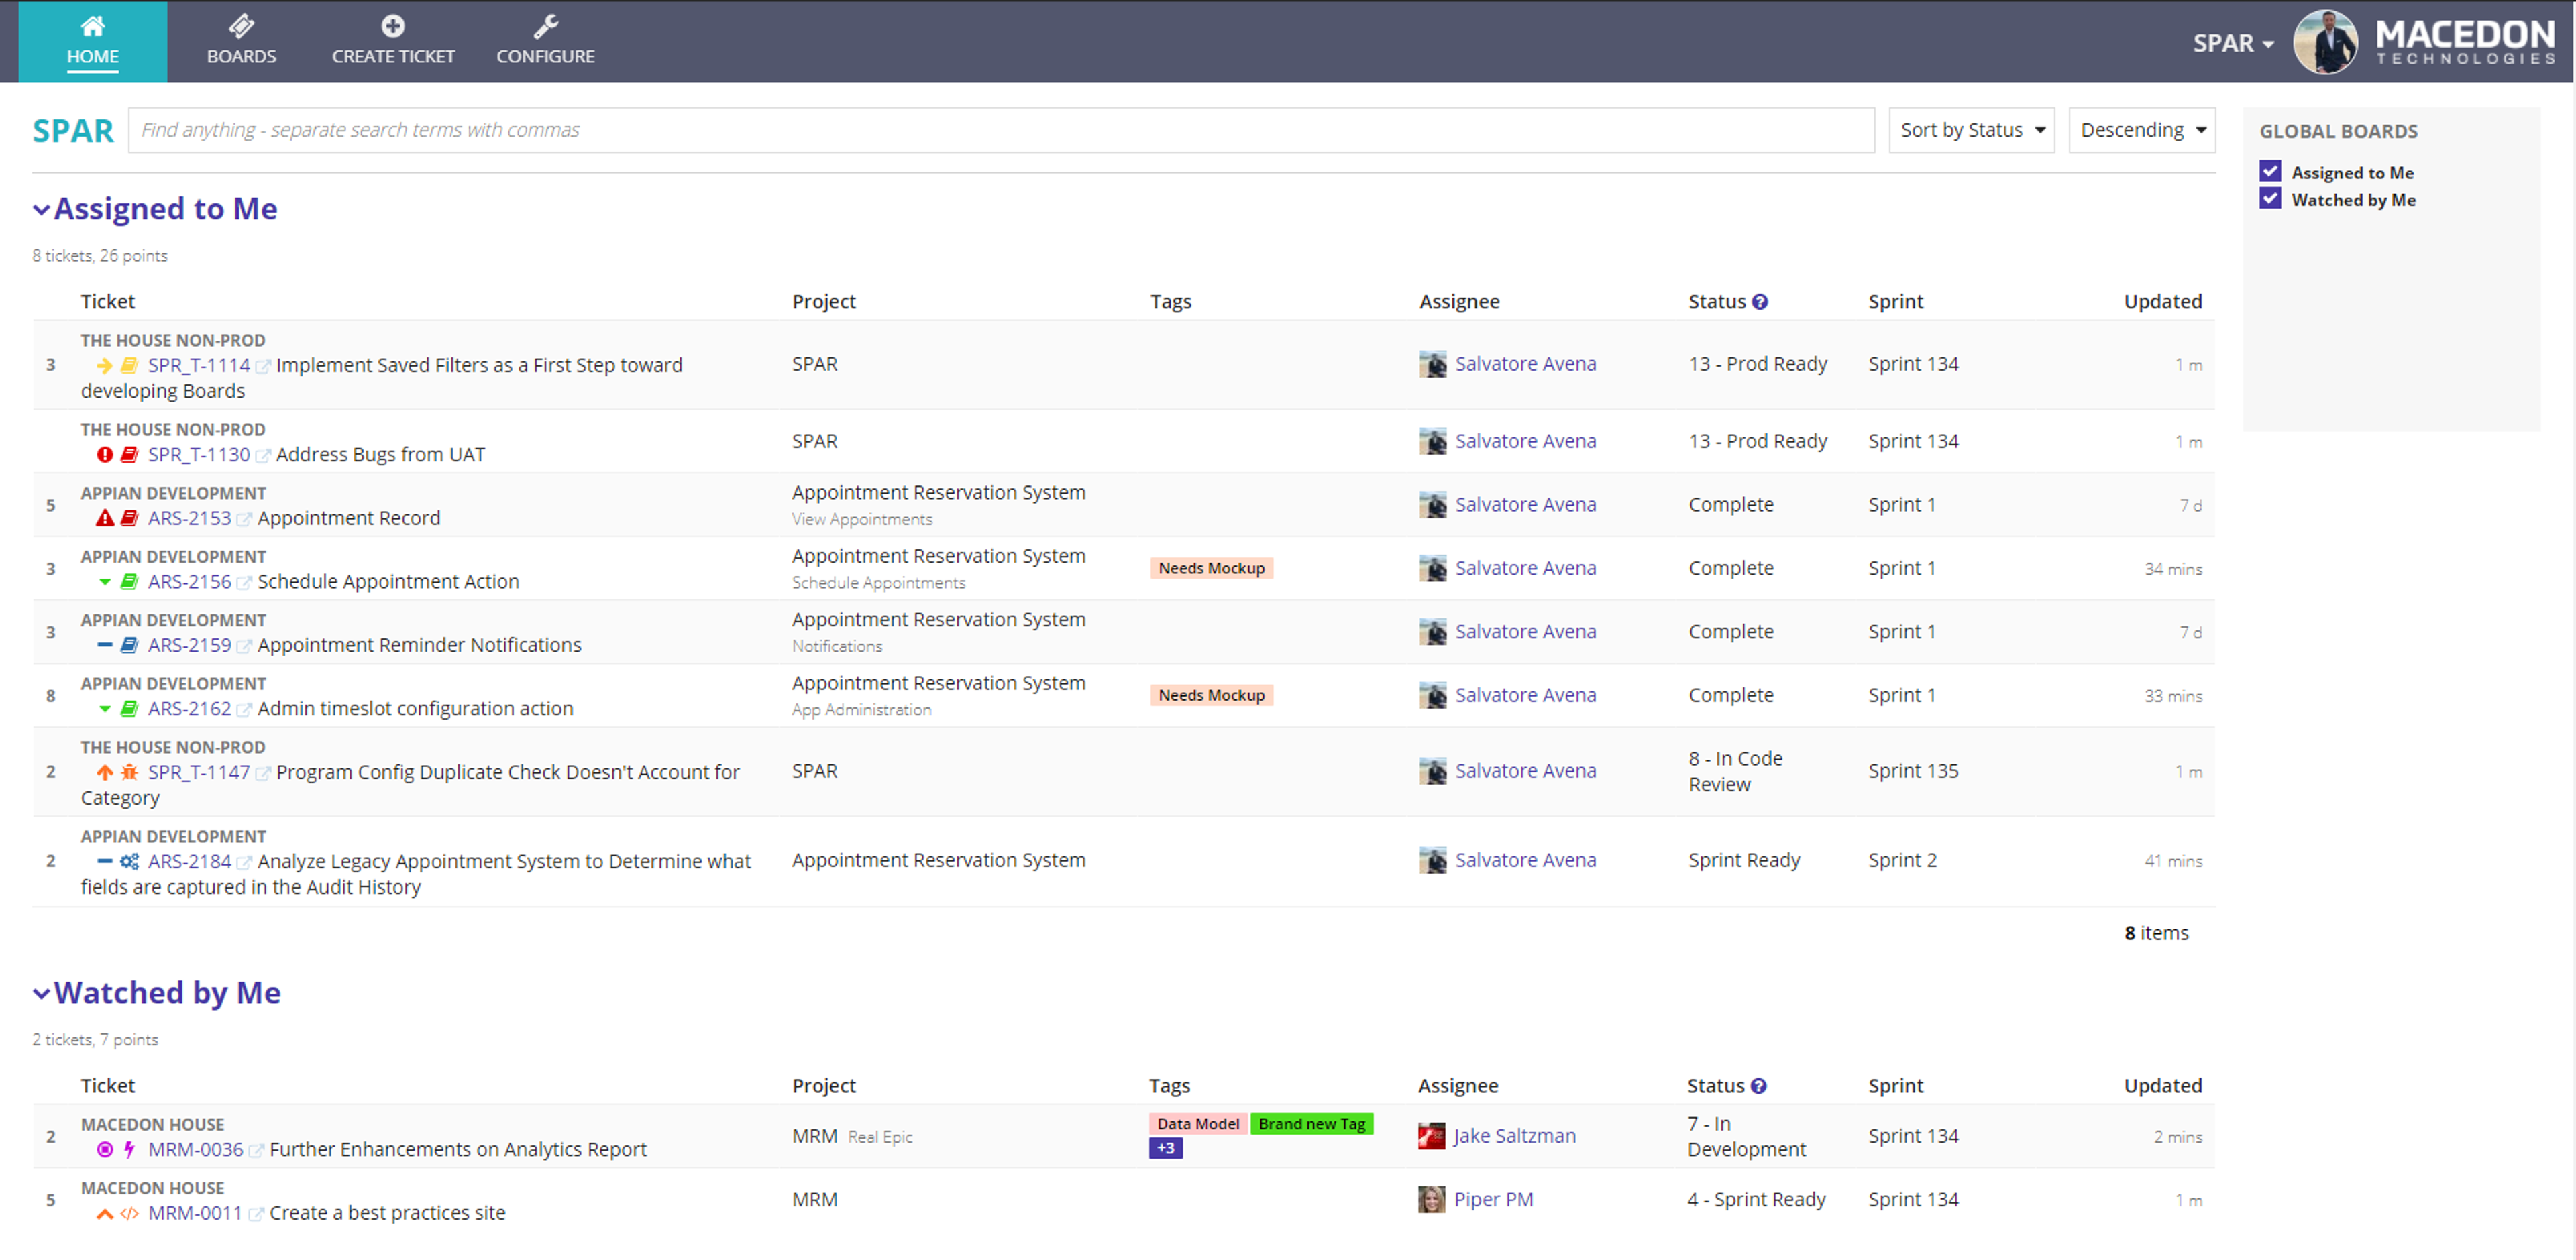
Task: Expand the +3 more tags badge
Action: [x=1165, y=1149]
